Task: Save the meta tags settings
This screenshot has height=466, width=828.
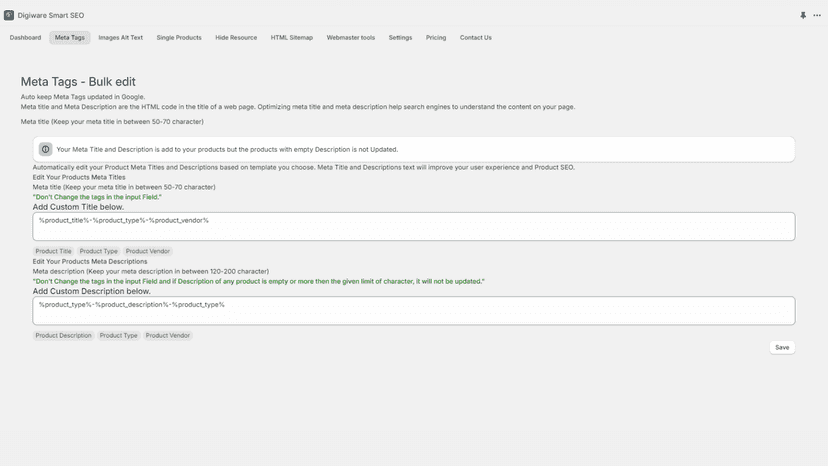Action: point(782,348)
